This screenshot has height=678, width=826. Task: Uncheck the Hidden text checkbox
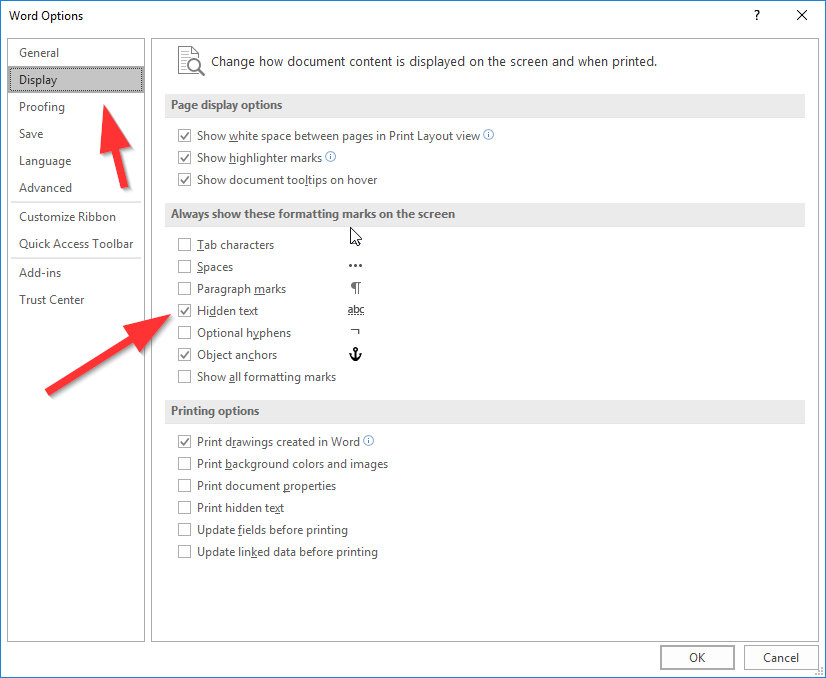[184, 311]
